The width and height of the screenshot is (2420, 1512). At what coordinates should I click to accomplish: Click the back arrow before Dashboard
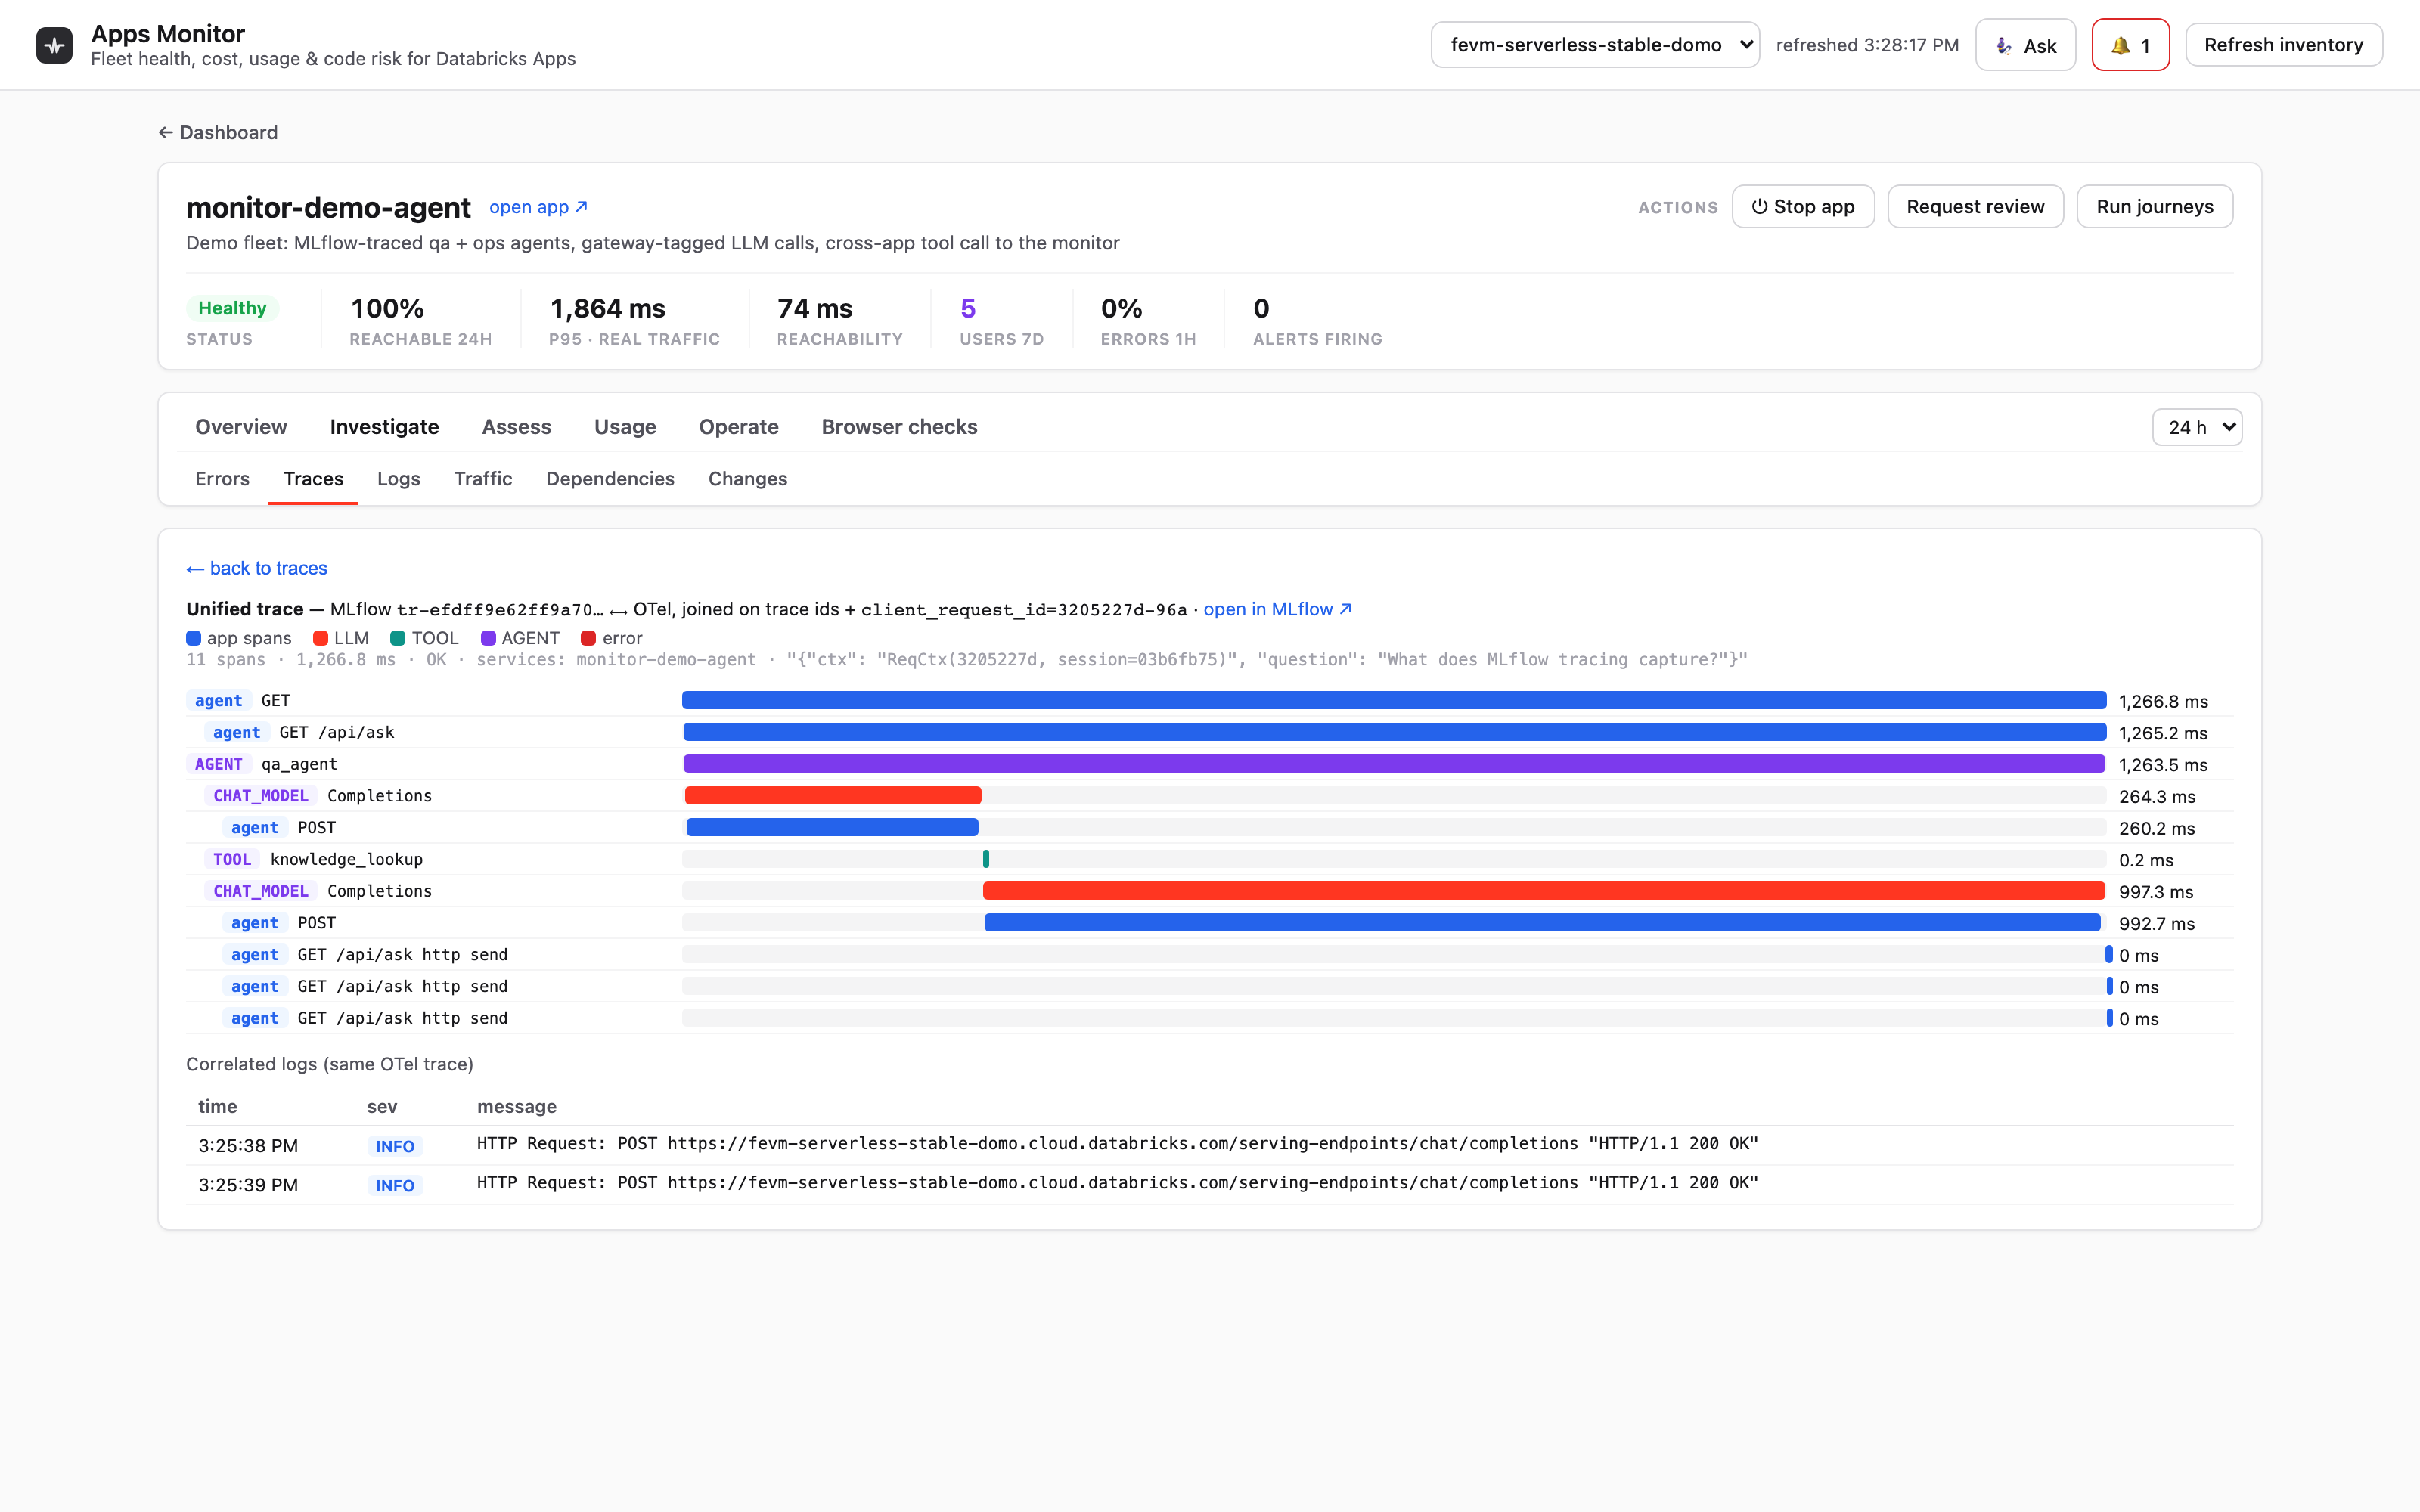(166, 132)
